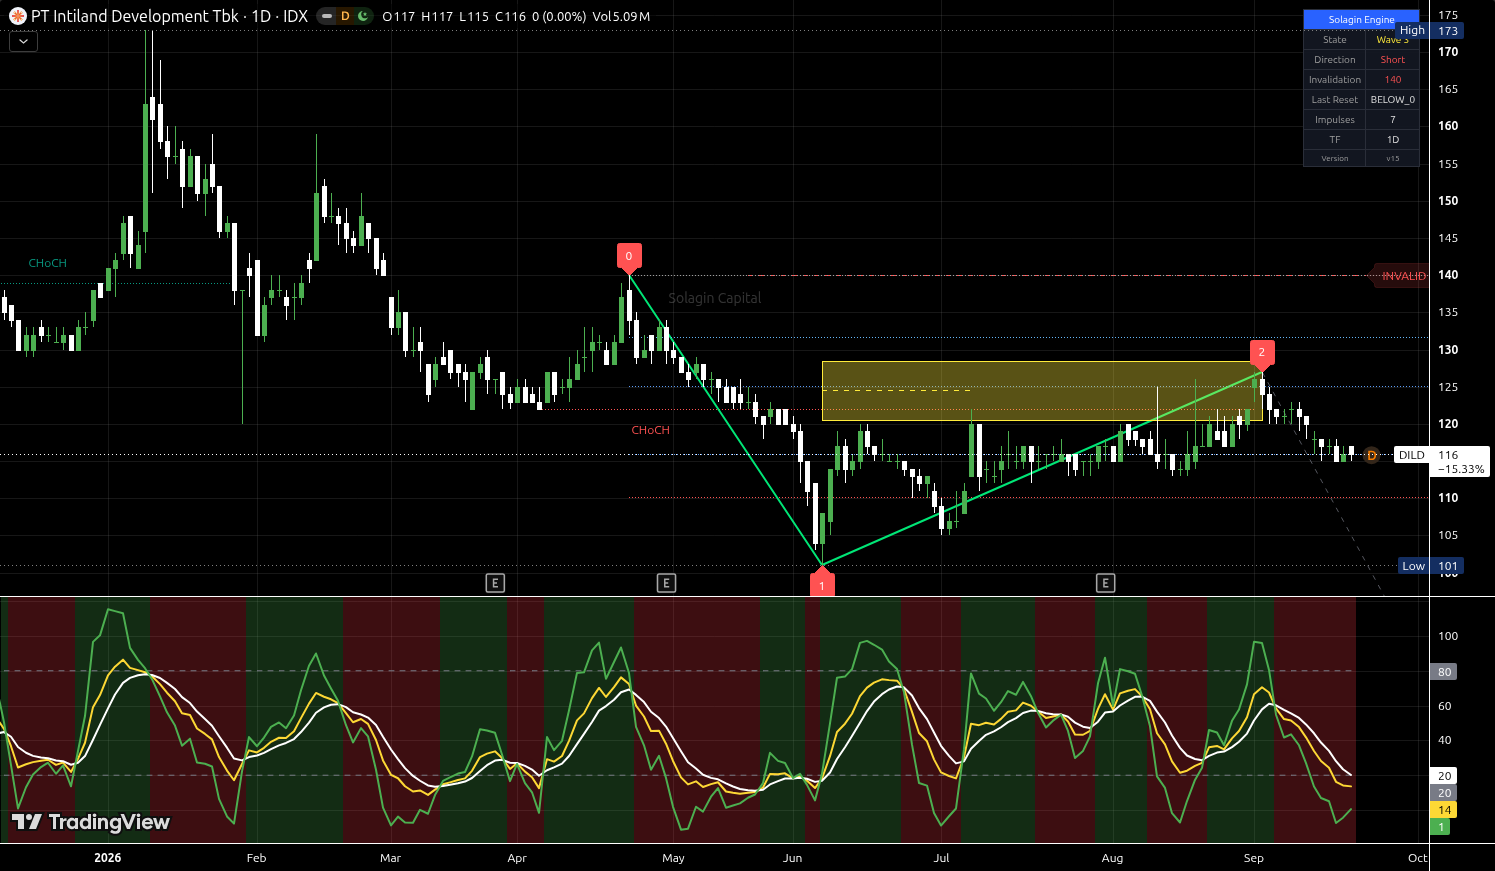This screenshot has height=871, width=1495.
Task: Click the 110 price axis label
Action: 1448,498
